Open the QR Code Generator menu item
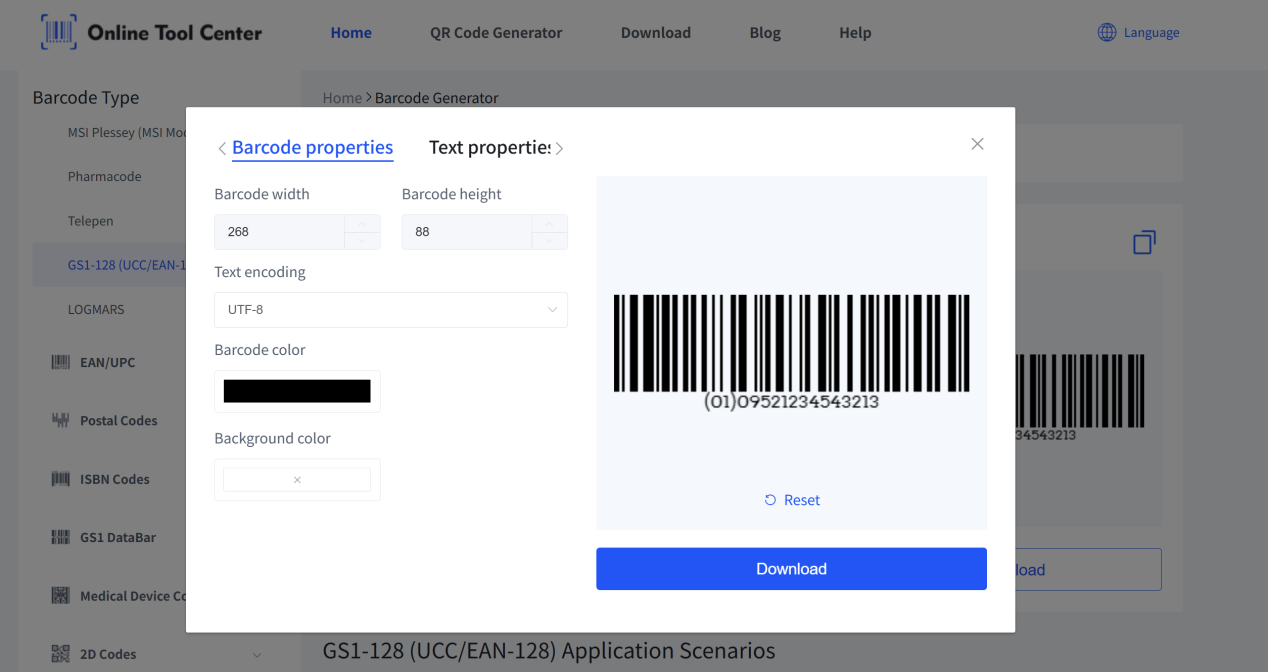 pyautogui.click(x=496, y=33)
